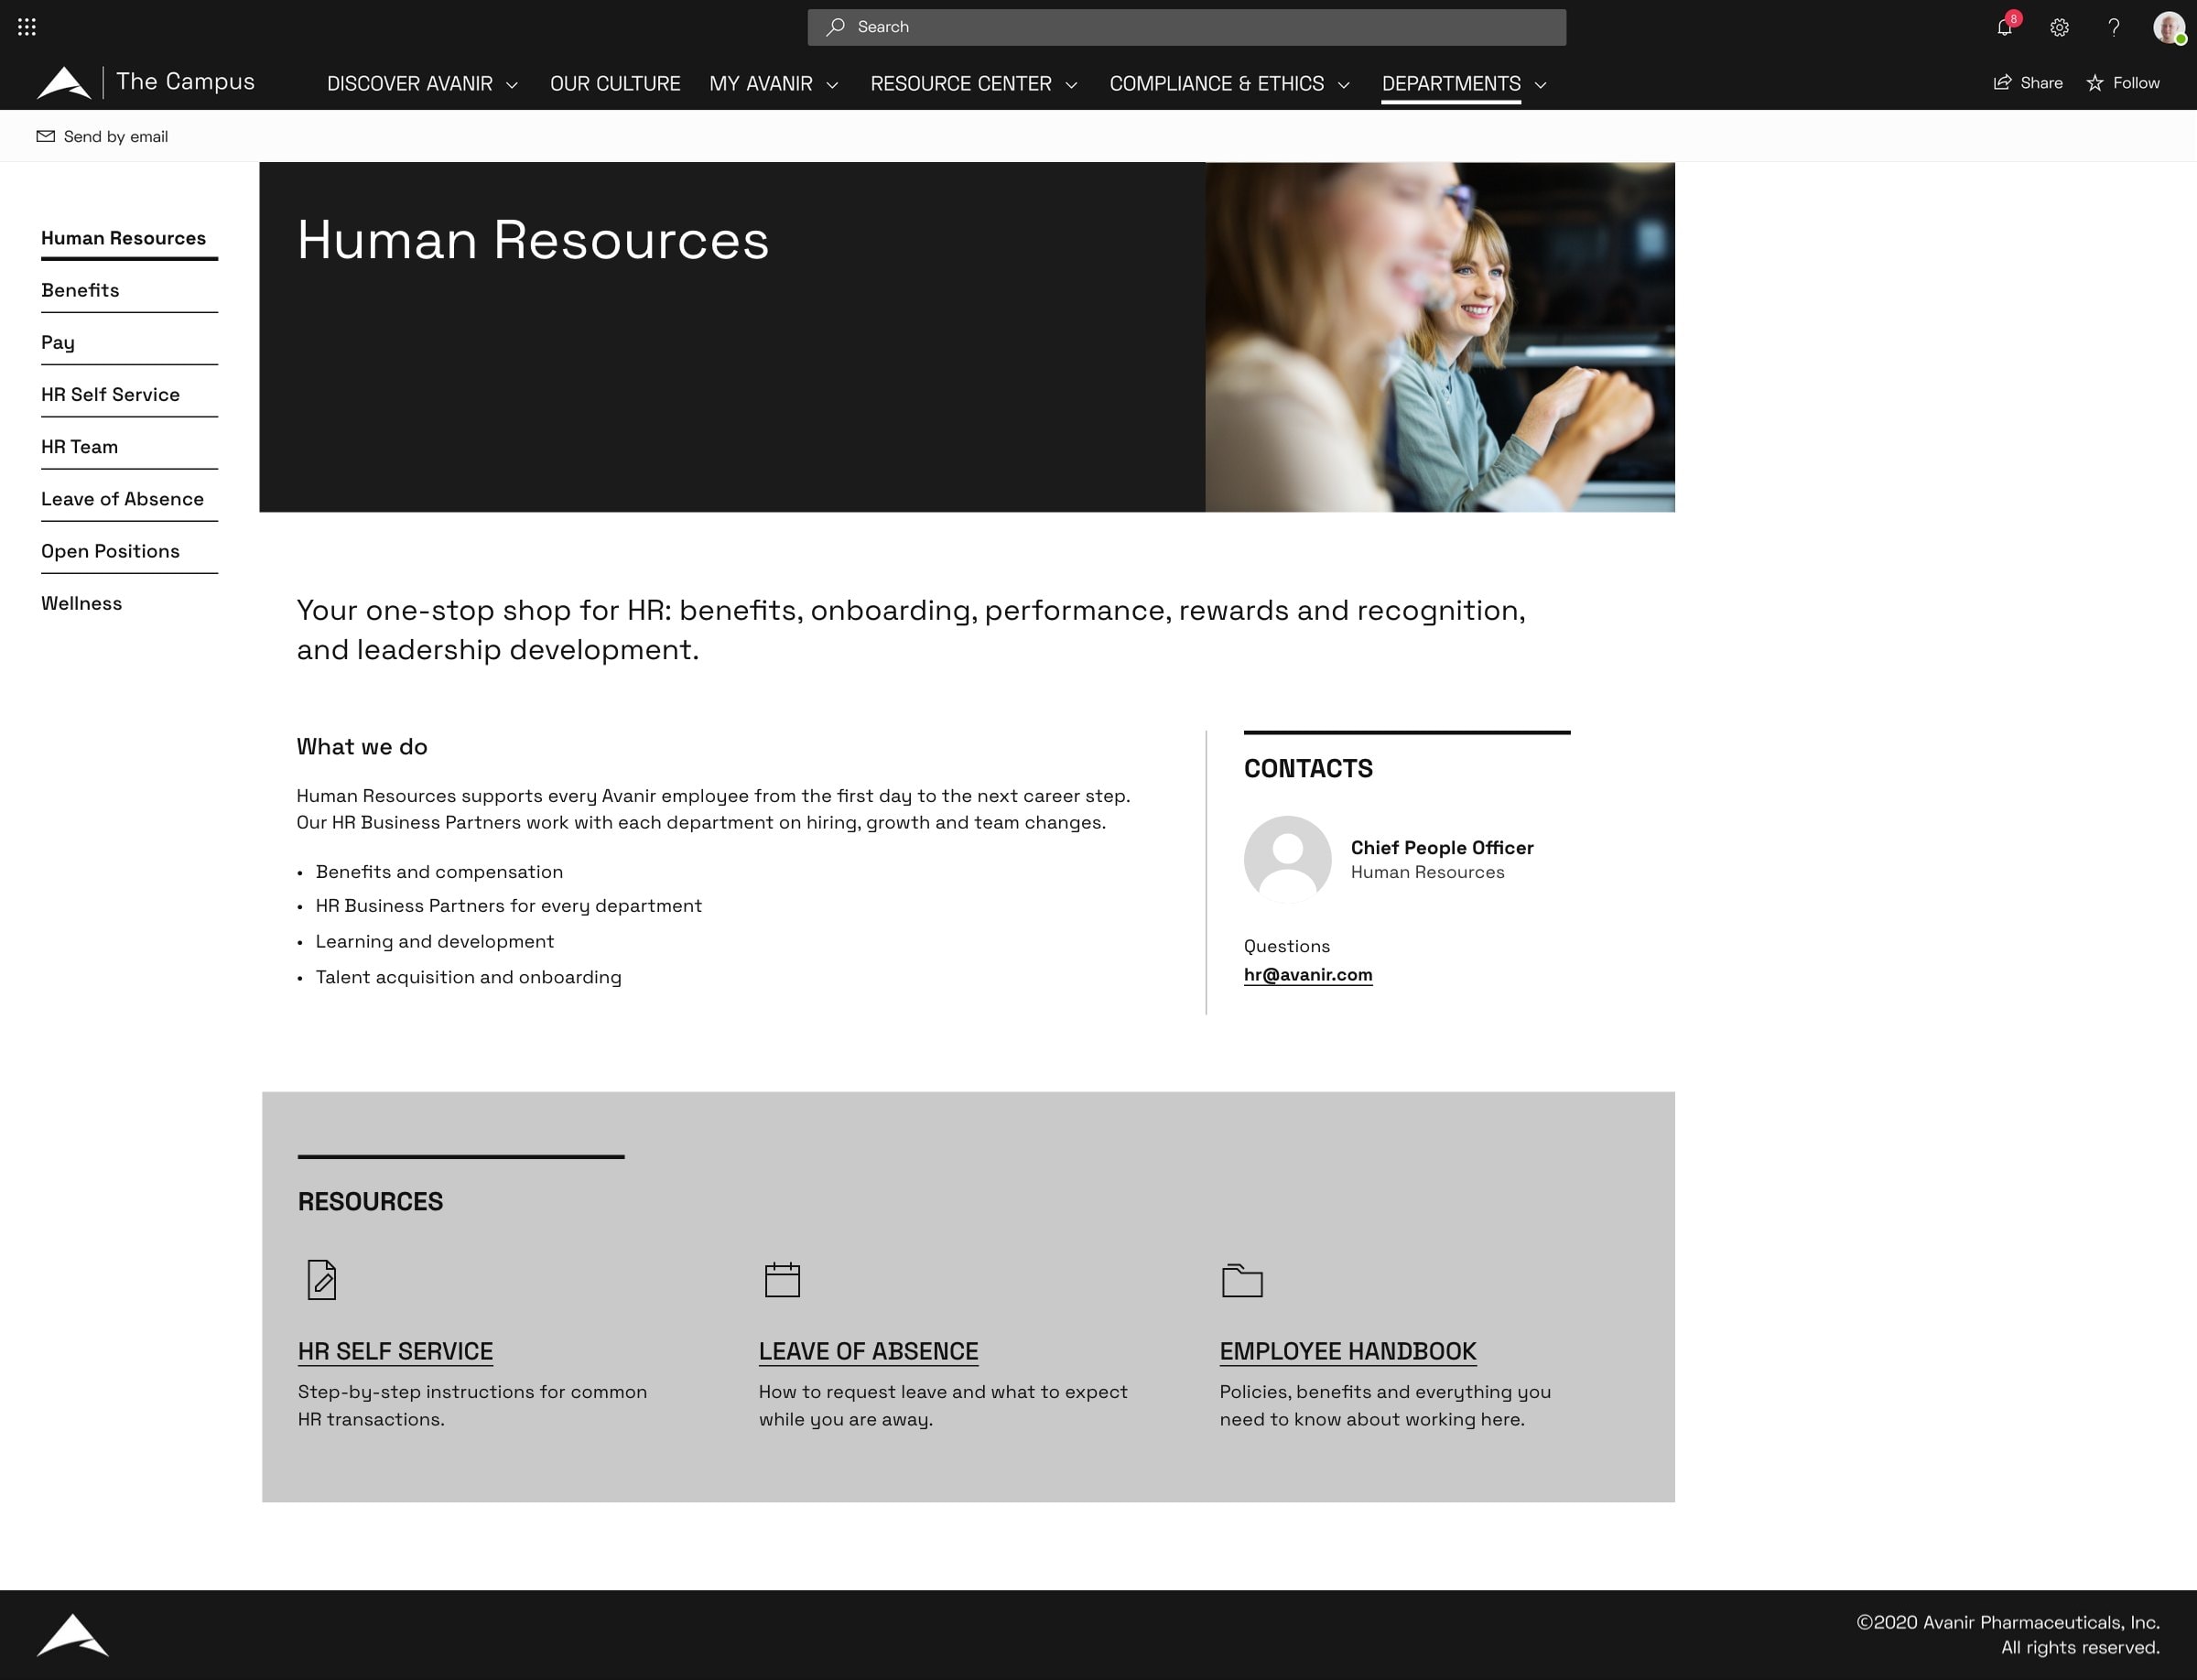Go to Leave of Absence in sidebar
This screenshot has height=1680, width=2197.
(x=122, y=499)
